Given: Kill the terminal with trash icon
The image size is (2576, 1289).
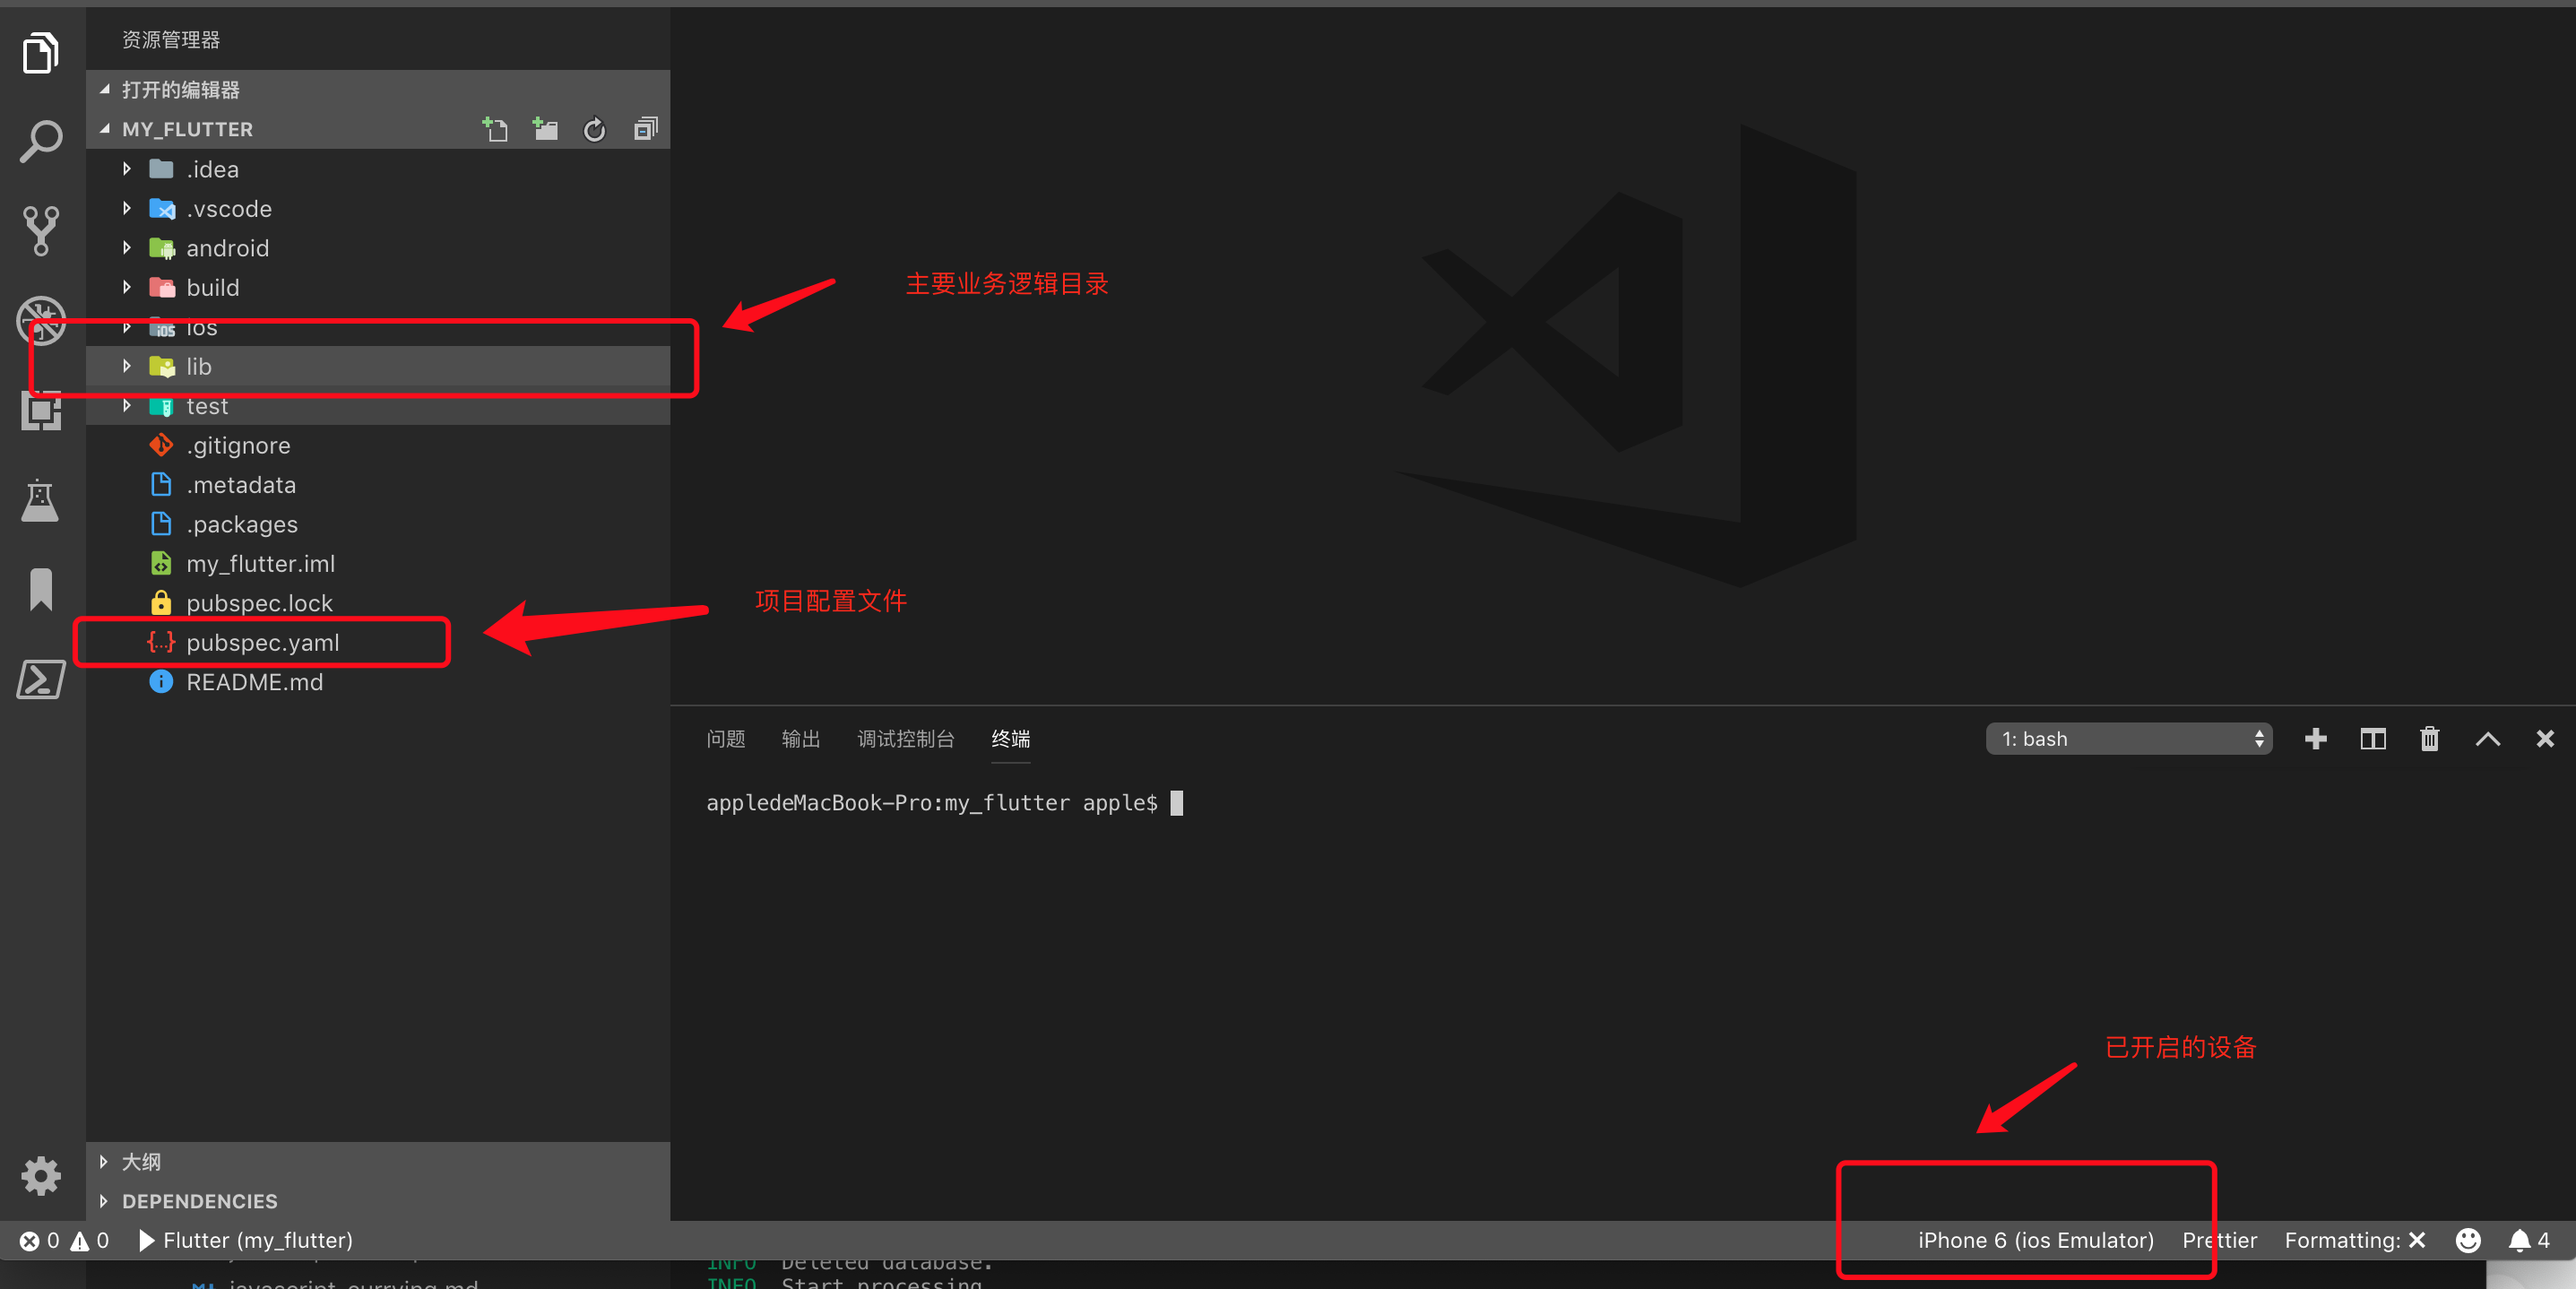Looking at the screenshot, I should pyautogui.click(x=2429, y=739).
